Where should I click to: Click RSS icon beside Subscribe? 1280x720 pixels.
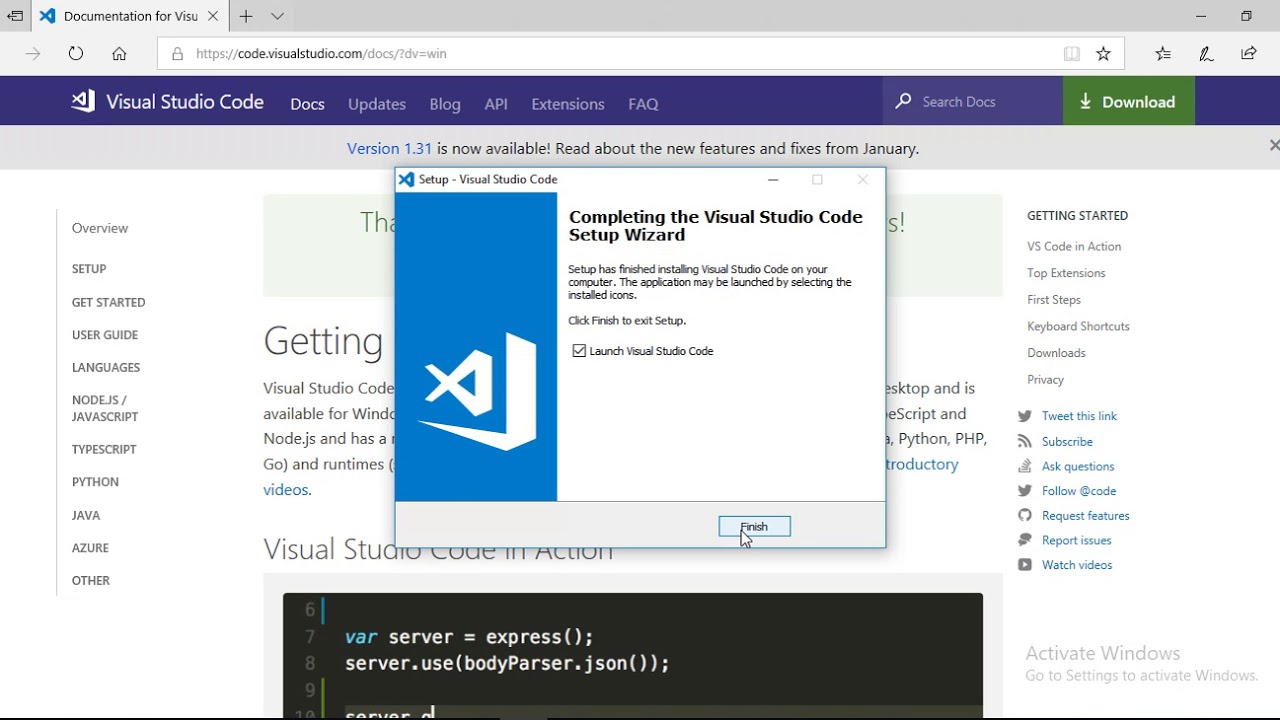1024,441
